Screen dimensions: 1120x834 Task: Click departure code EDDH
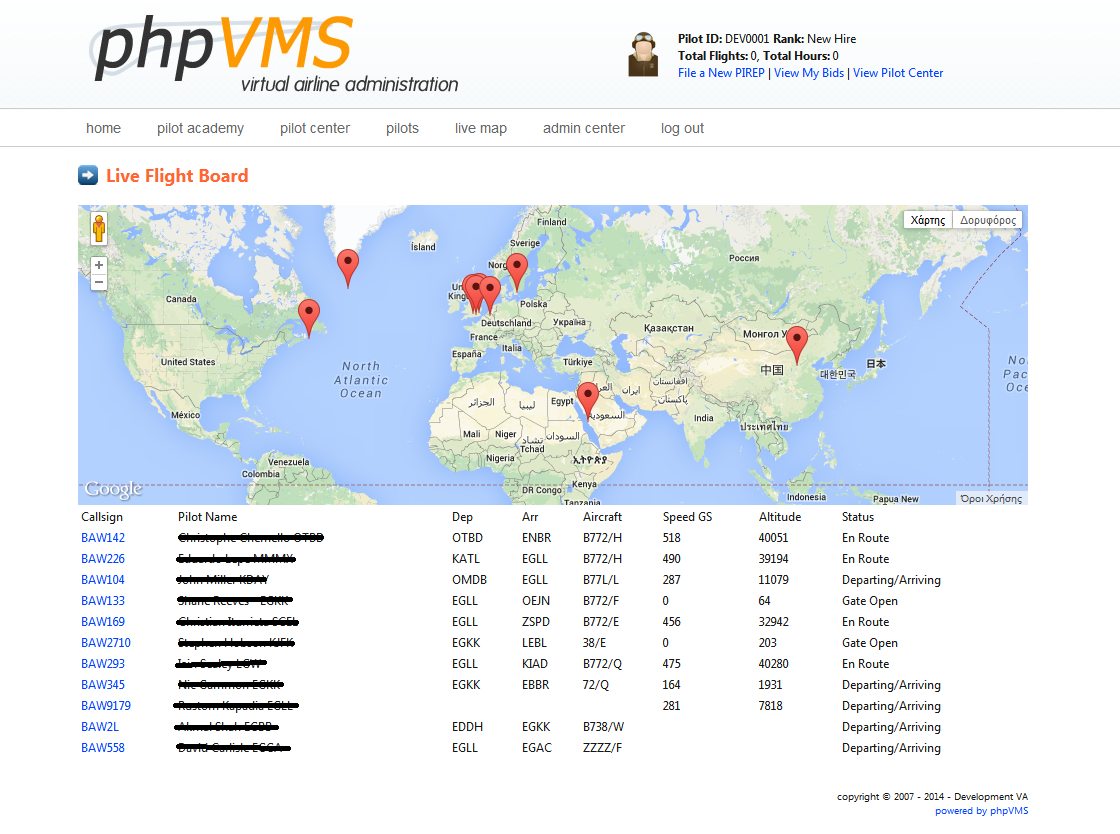(467, 727)
